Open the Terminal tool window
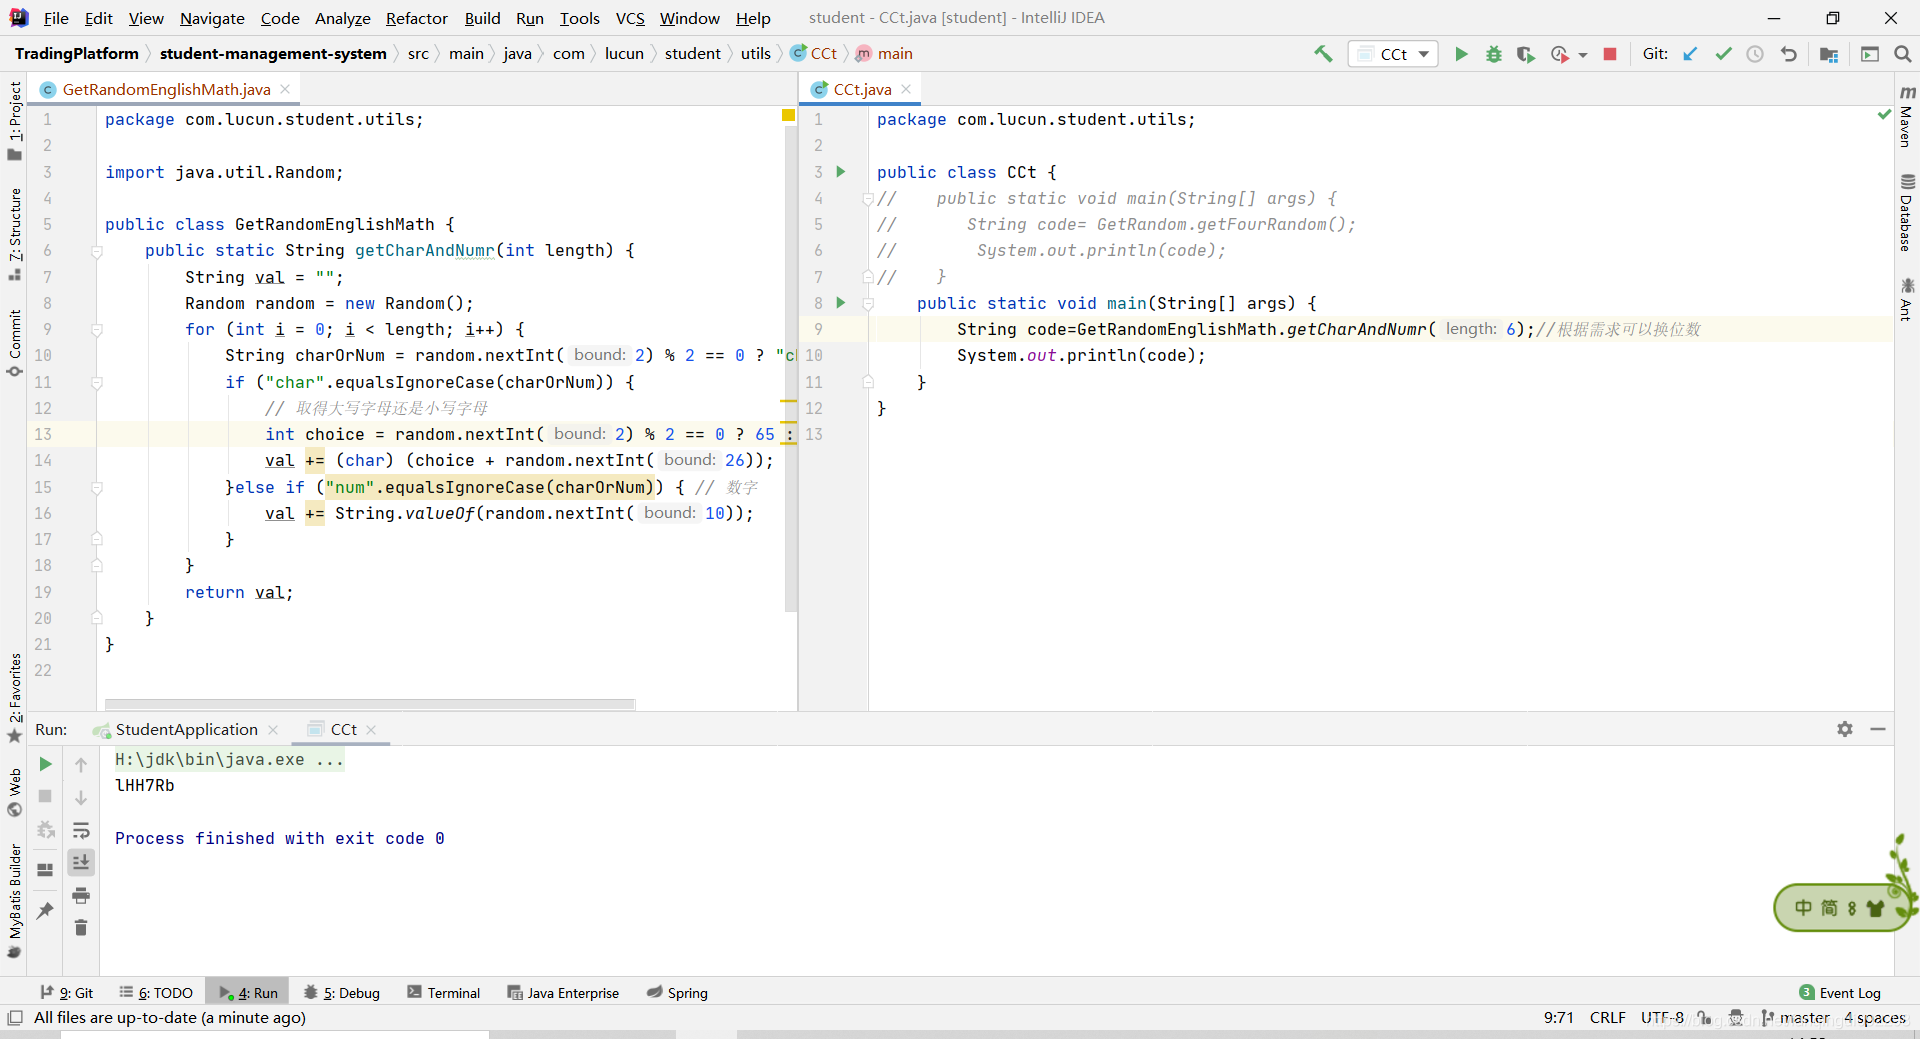This screenshot has height=1039, width=1920. click(444, 993)
